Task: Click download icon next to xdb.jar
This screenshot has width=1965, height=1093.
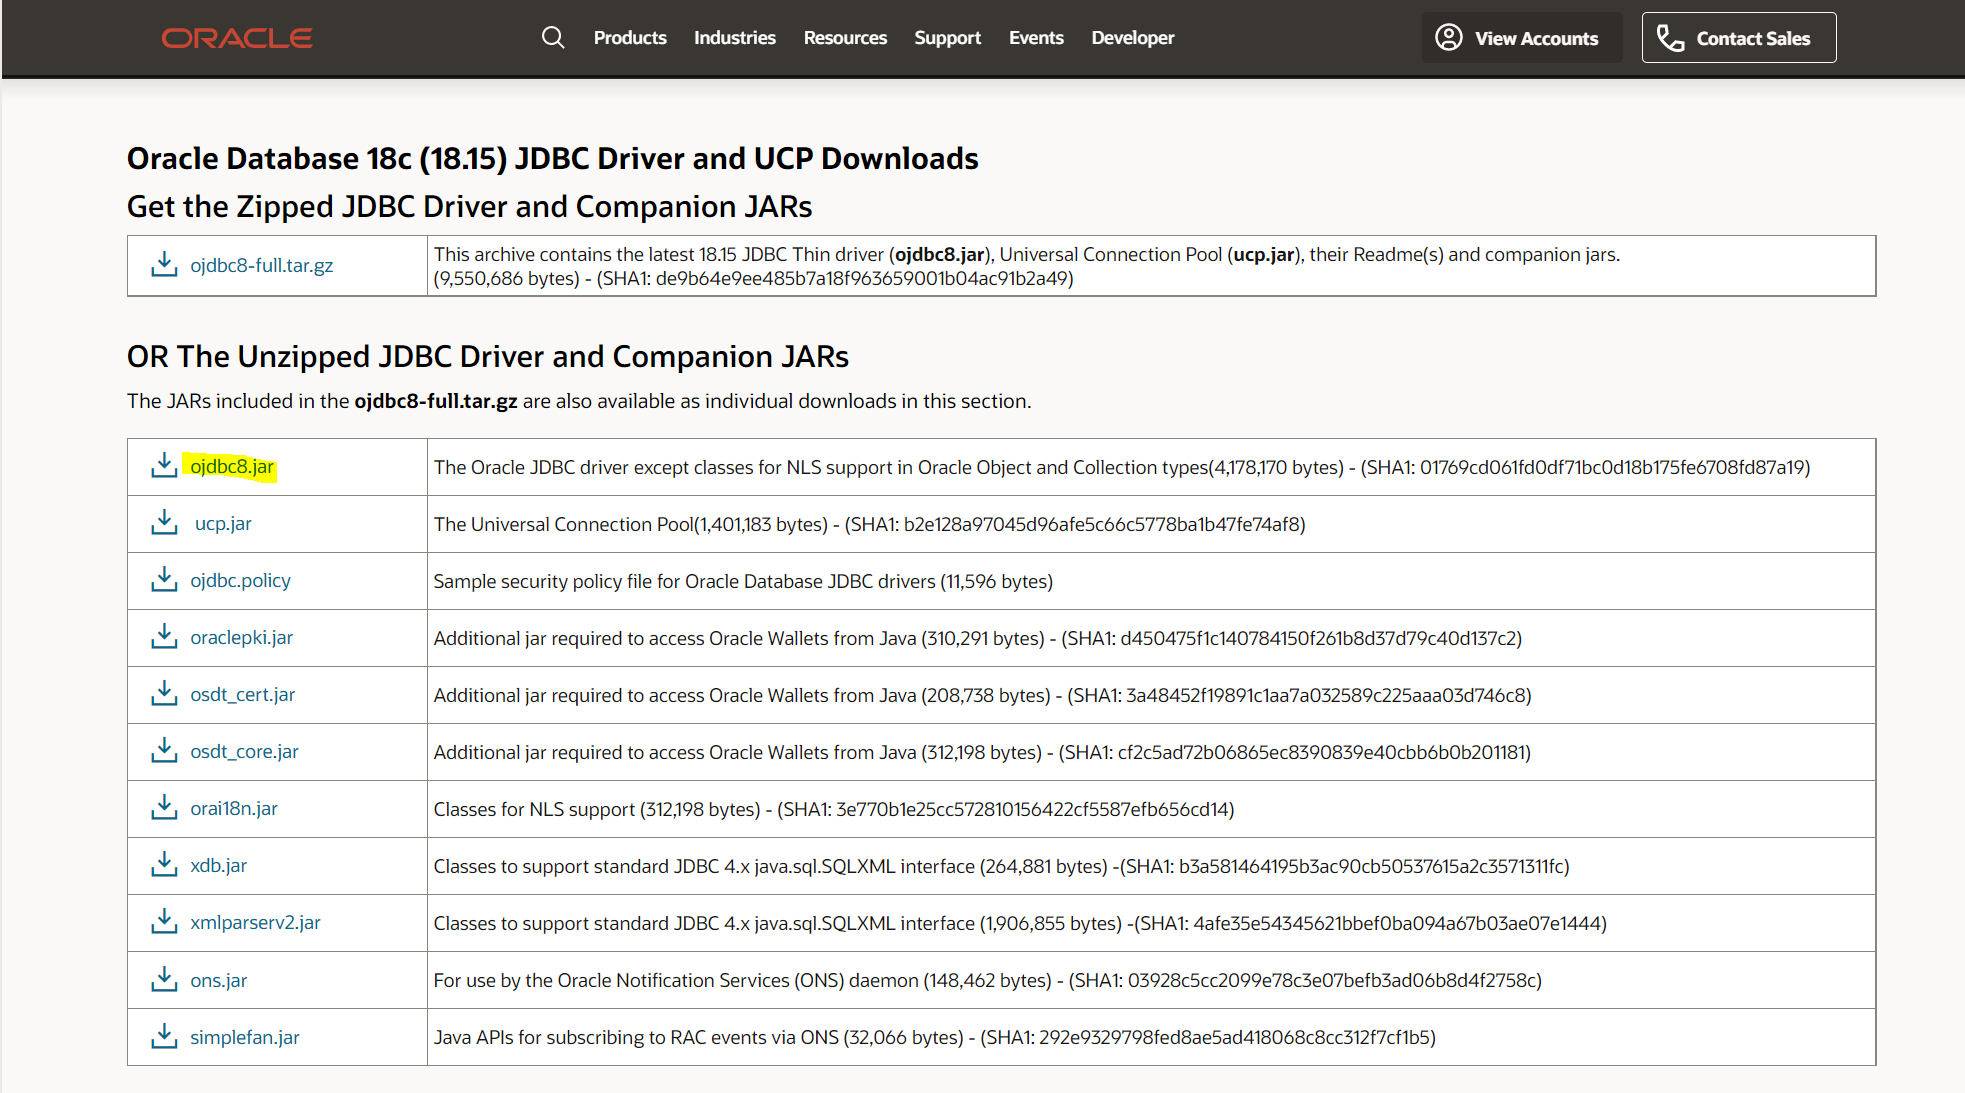Action: (164, 865)
